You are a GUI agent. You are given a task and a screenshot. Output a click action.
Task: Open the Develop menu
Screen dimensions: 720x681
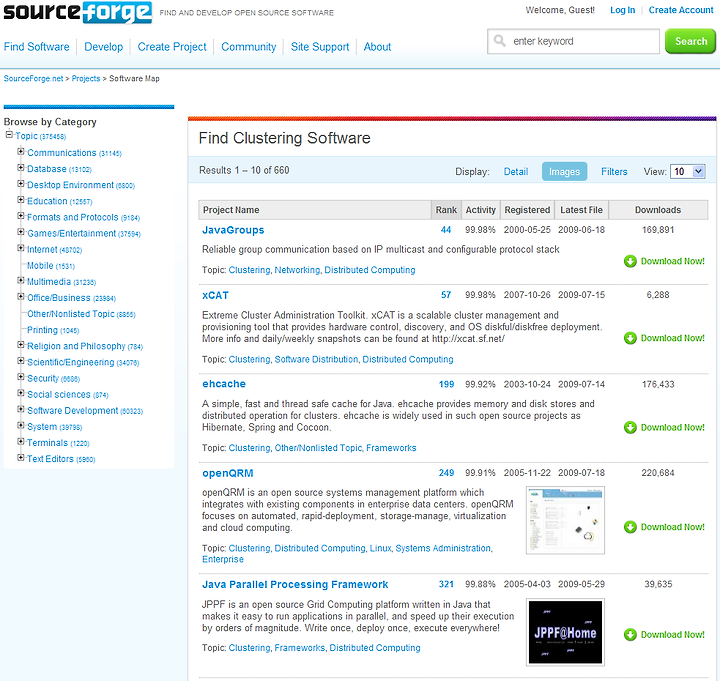(x=104, y=47)
